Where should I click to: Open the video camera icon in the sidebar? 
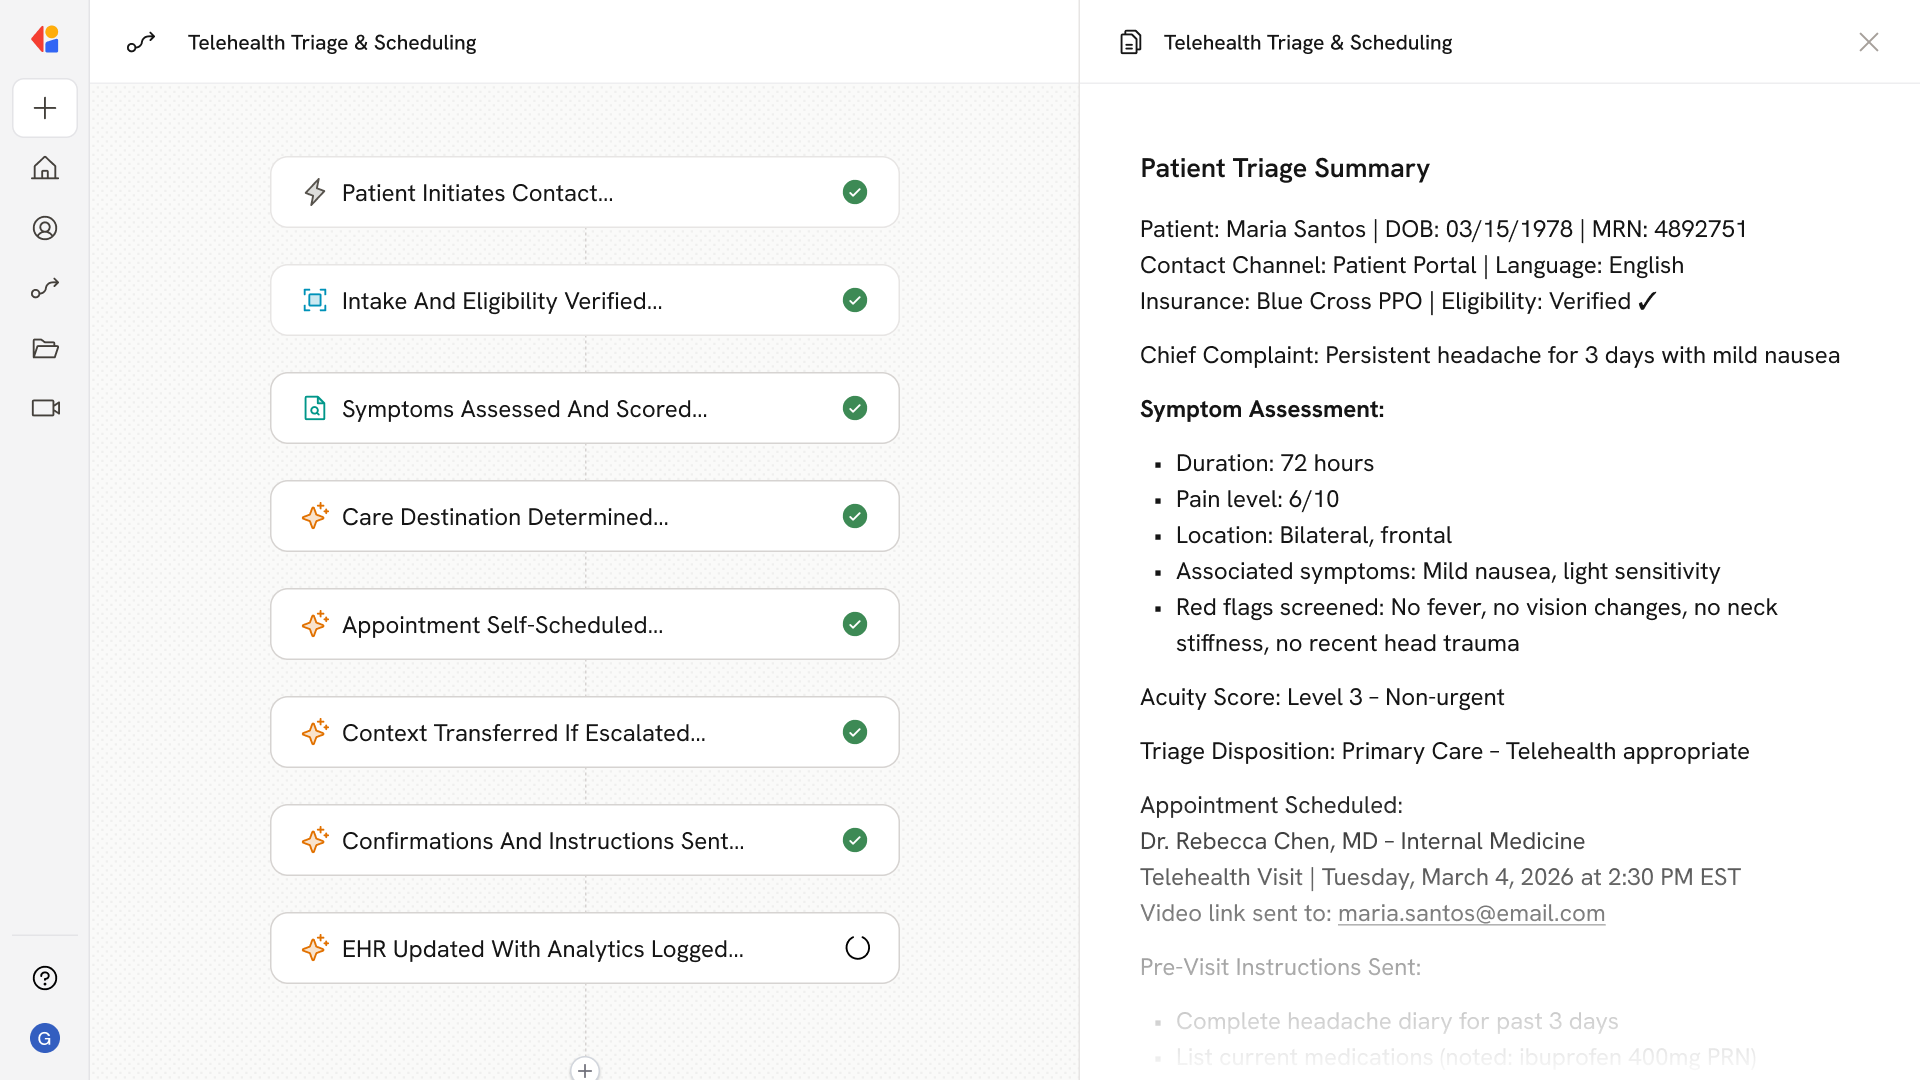pyautogui.click(x=45, y=408)
